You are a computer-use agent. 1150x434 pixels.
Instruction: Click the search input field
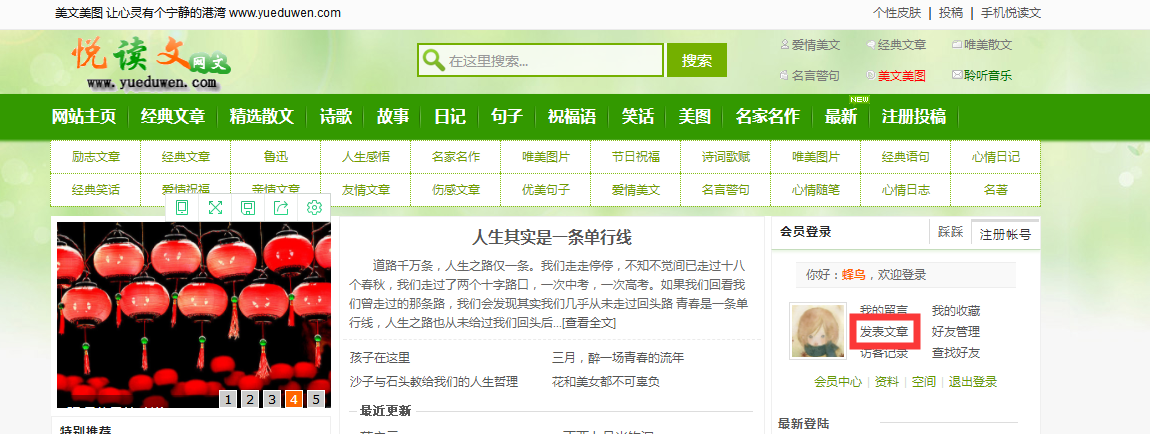(552, 60)
